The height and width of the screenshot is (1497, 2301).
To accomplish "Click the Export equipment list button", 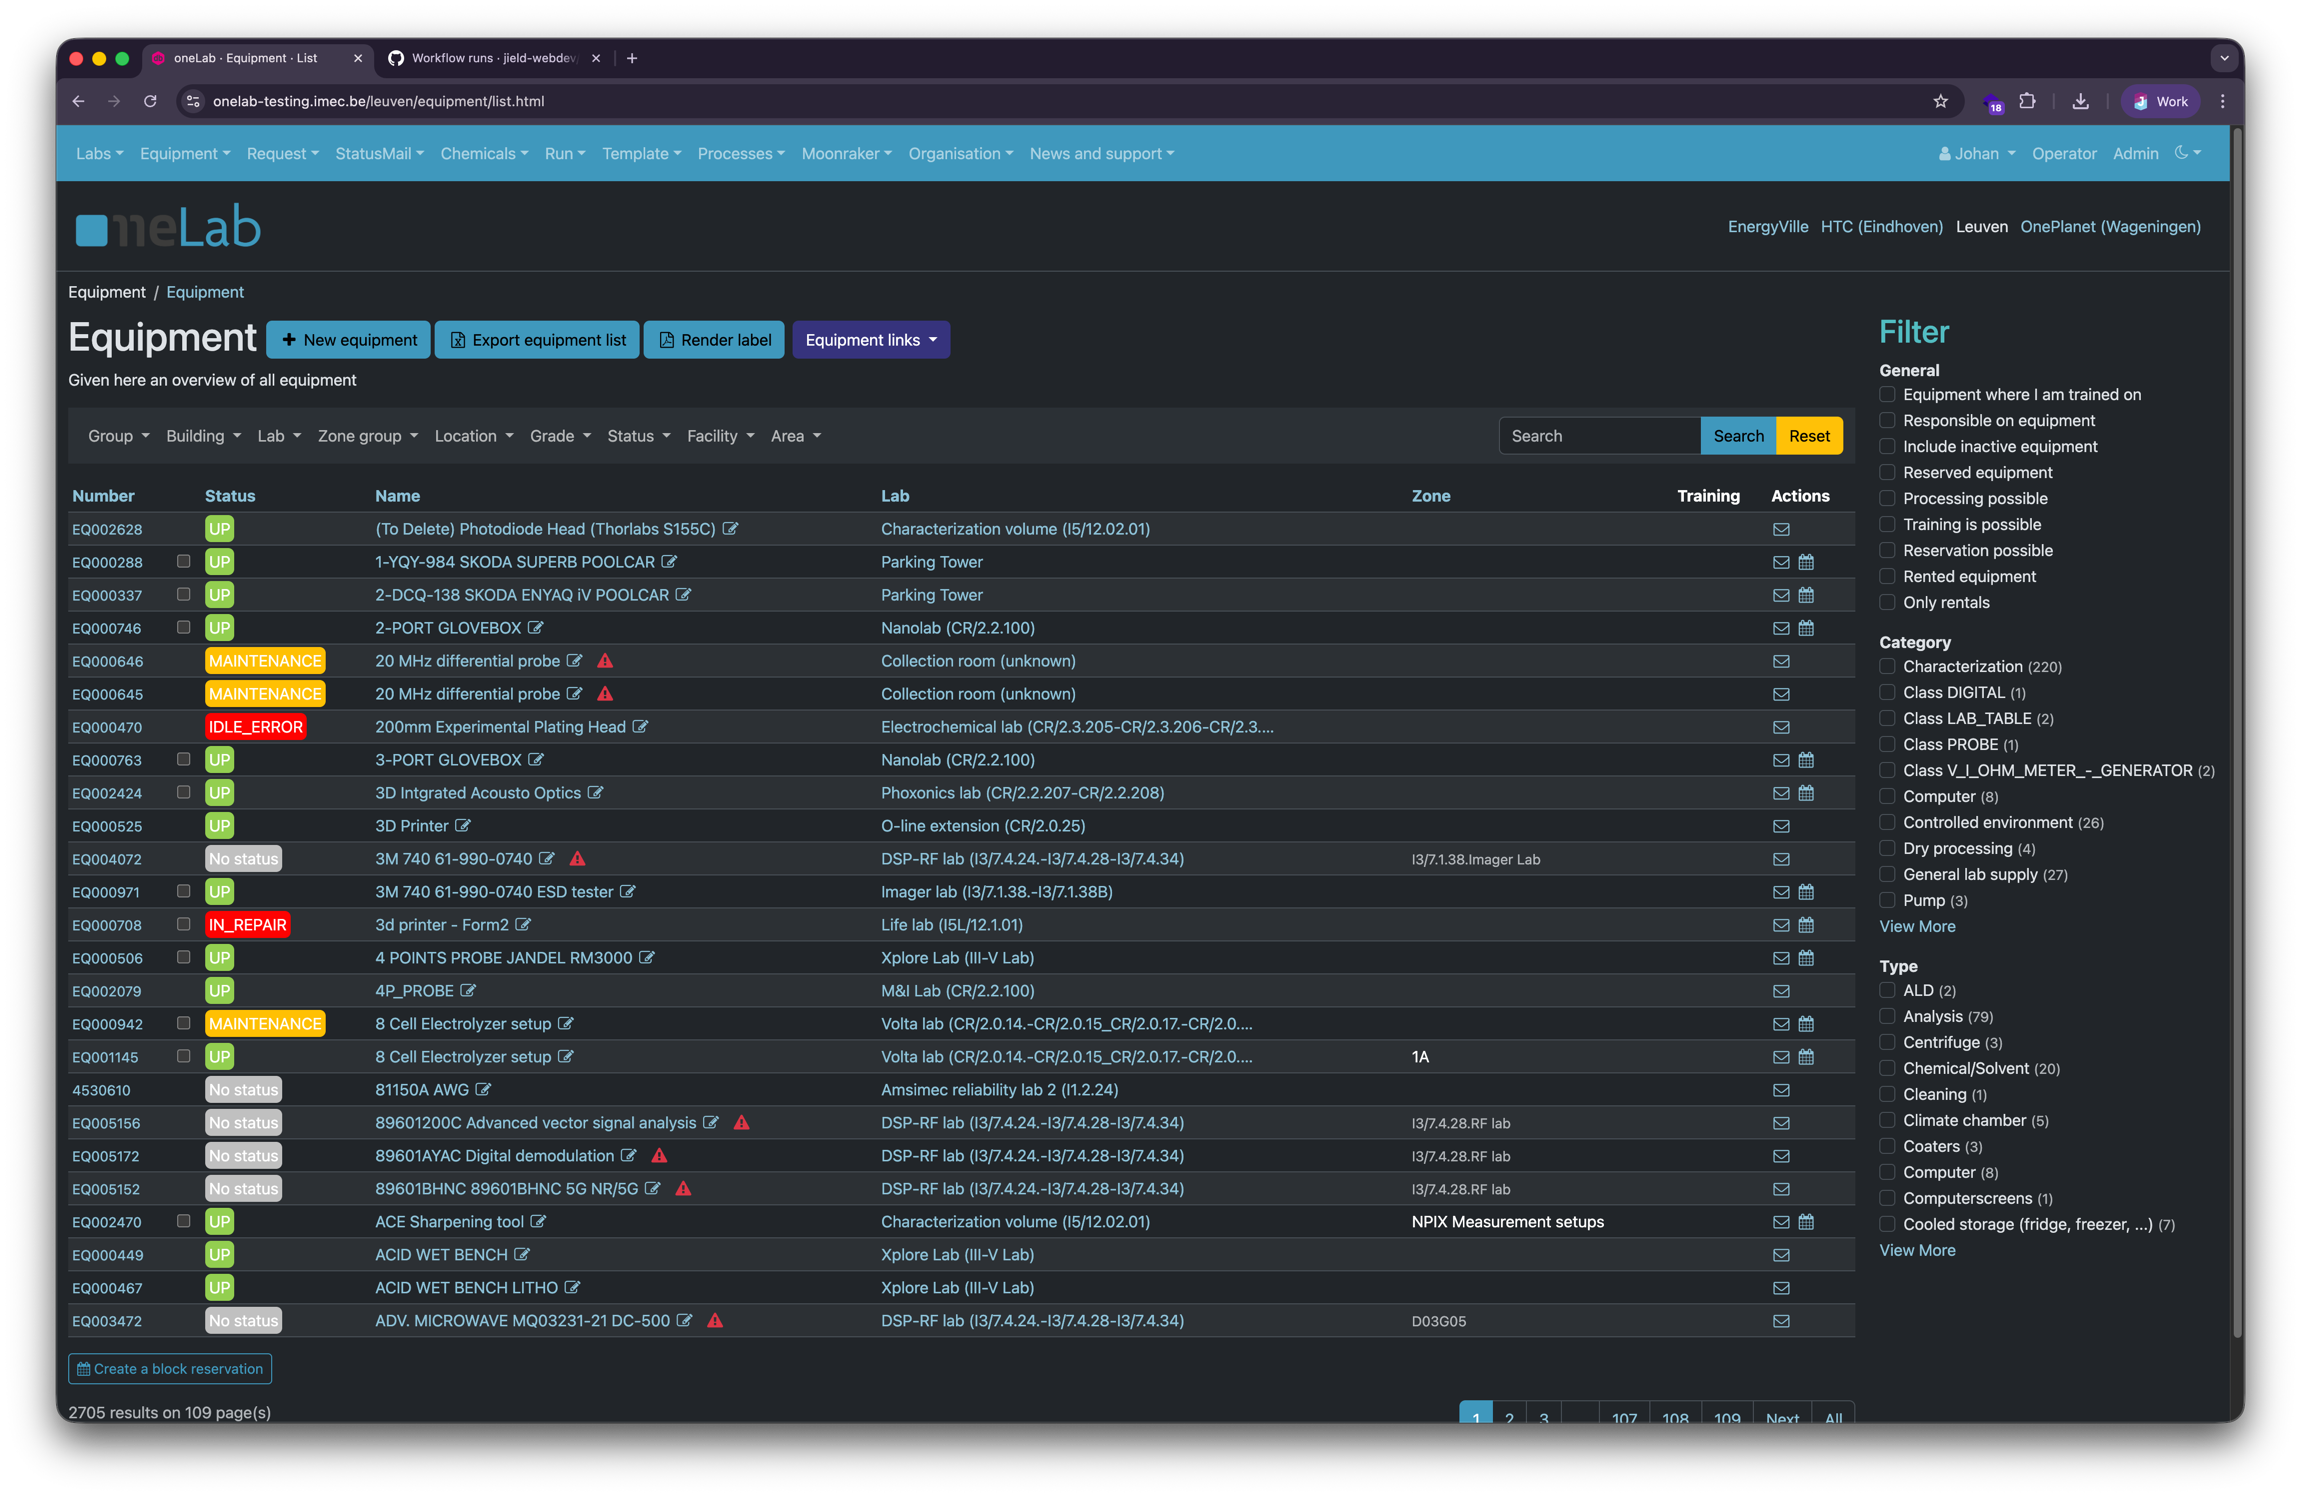I will tap(537, 339).
